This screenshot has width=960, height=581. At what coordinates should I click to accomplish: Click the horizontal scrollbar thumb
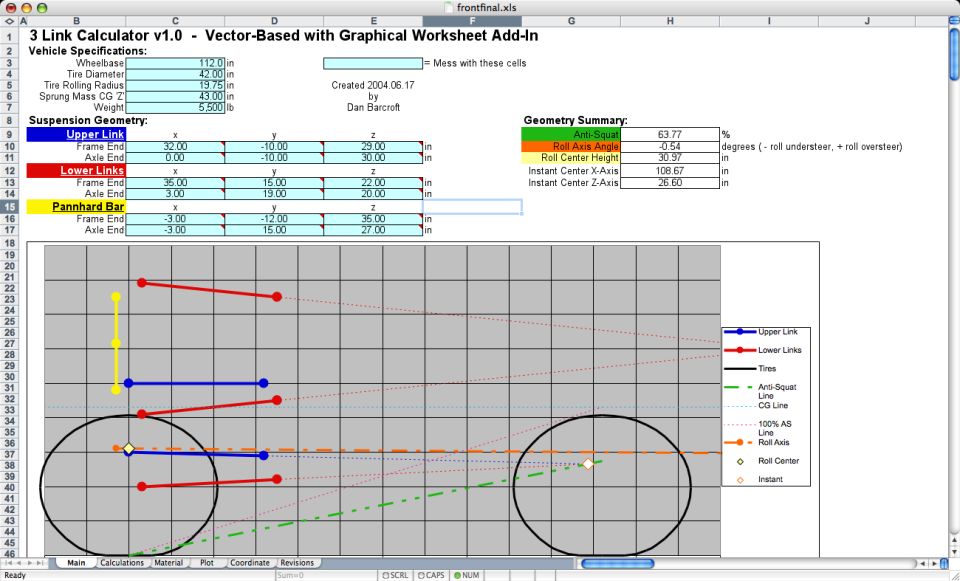click(x=617, y=563)
